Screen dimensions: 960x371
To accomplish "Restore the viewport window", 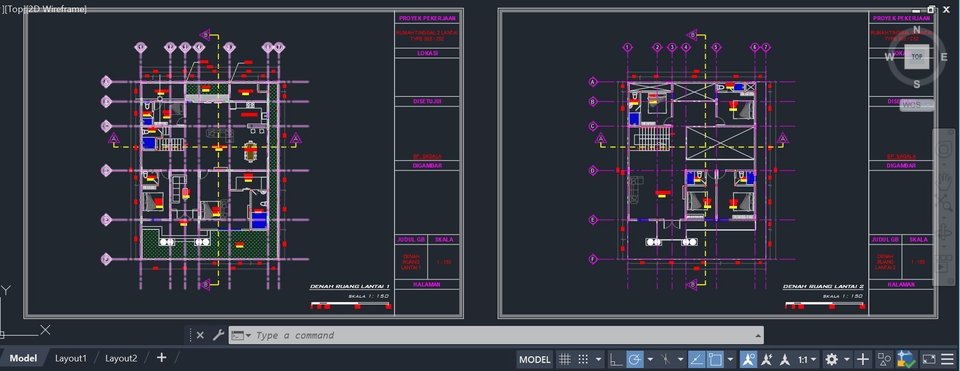I will (931, 9).
